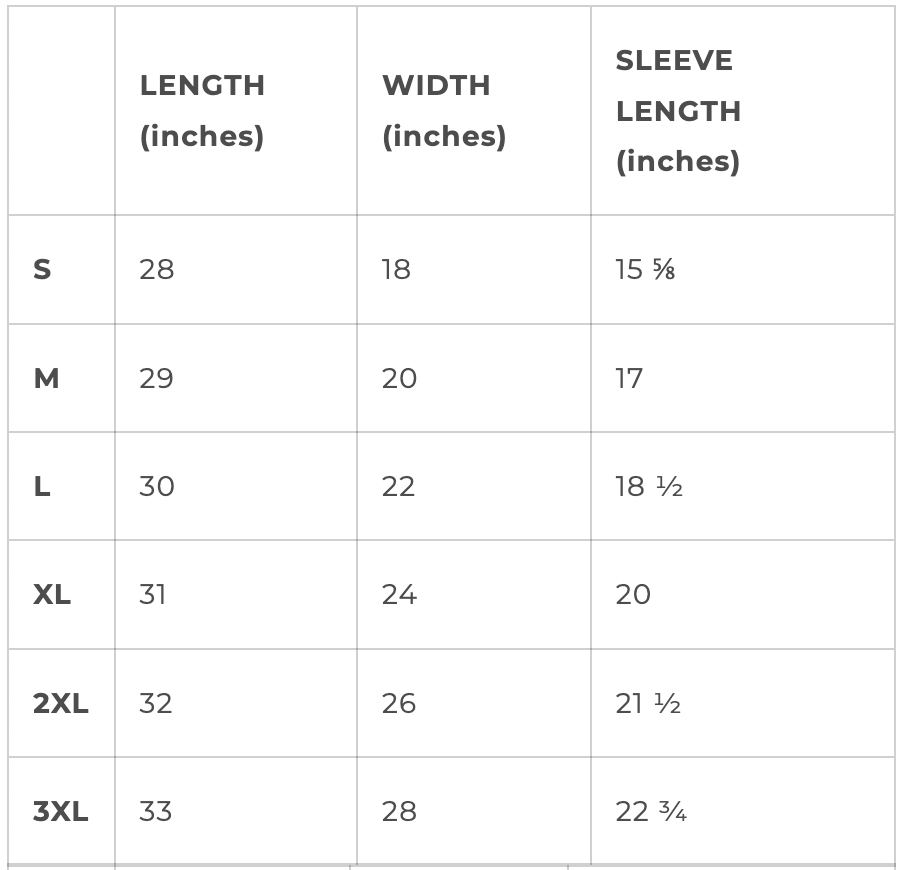Click the WIDTH (inches) column header

(444, 111)
